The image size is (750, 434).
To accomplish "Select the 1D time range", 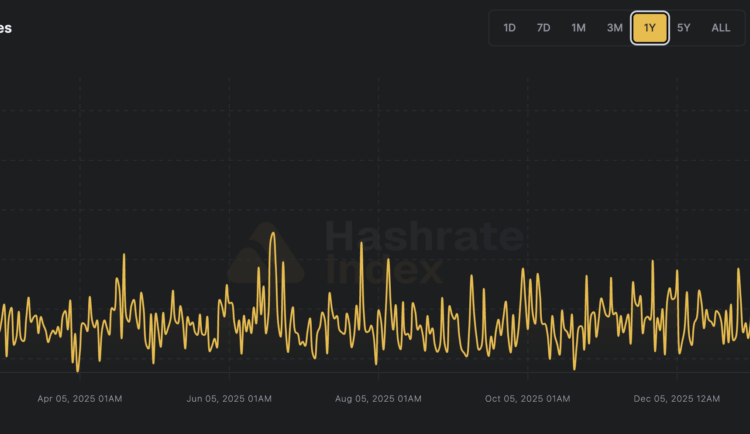I will click(509, 28).
